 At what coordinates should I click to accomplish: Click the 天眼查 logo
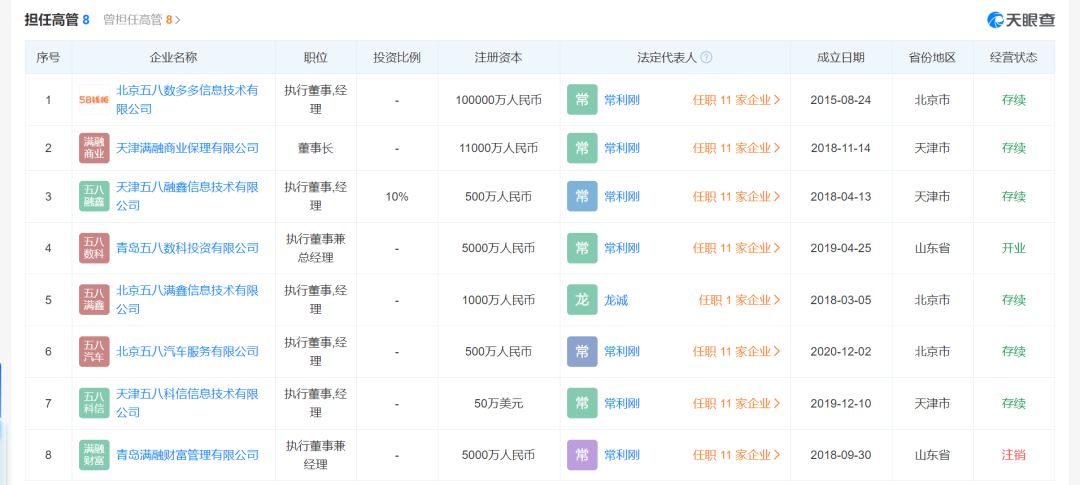(1020, 19)
